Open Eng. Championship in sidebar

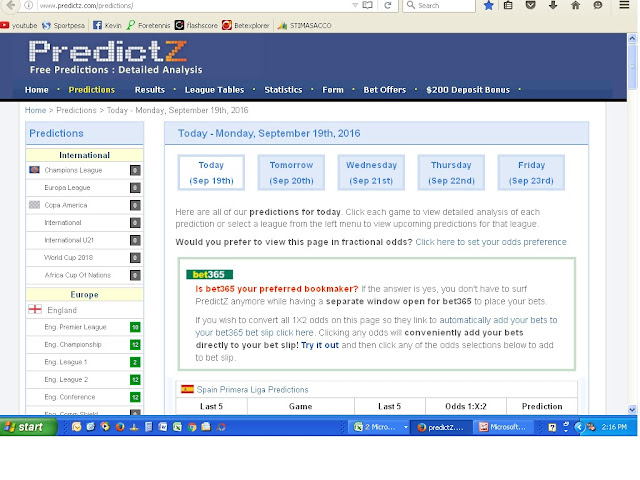coord(73,345)
